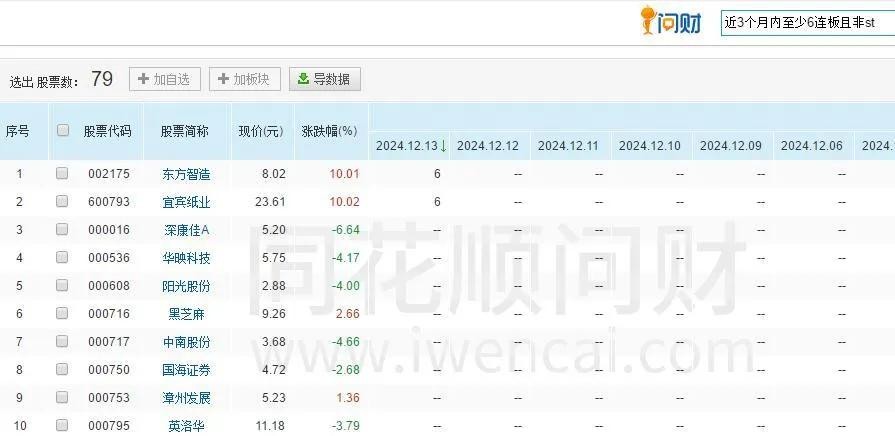Check the box for stock 002175

point(63,174)
